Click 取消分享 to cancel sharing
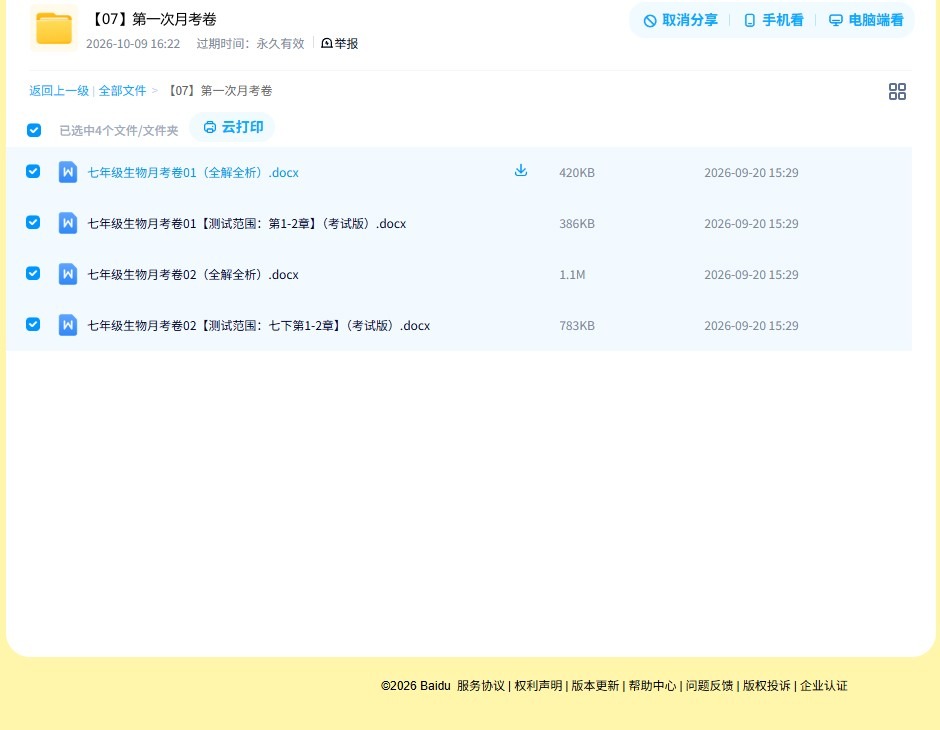The height and width of the screenshot is (730, 940). point(680,20)
